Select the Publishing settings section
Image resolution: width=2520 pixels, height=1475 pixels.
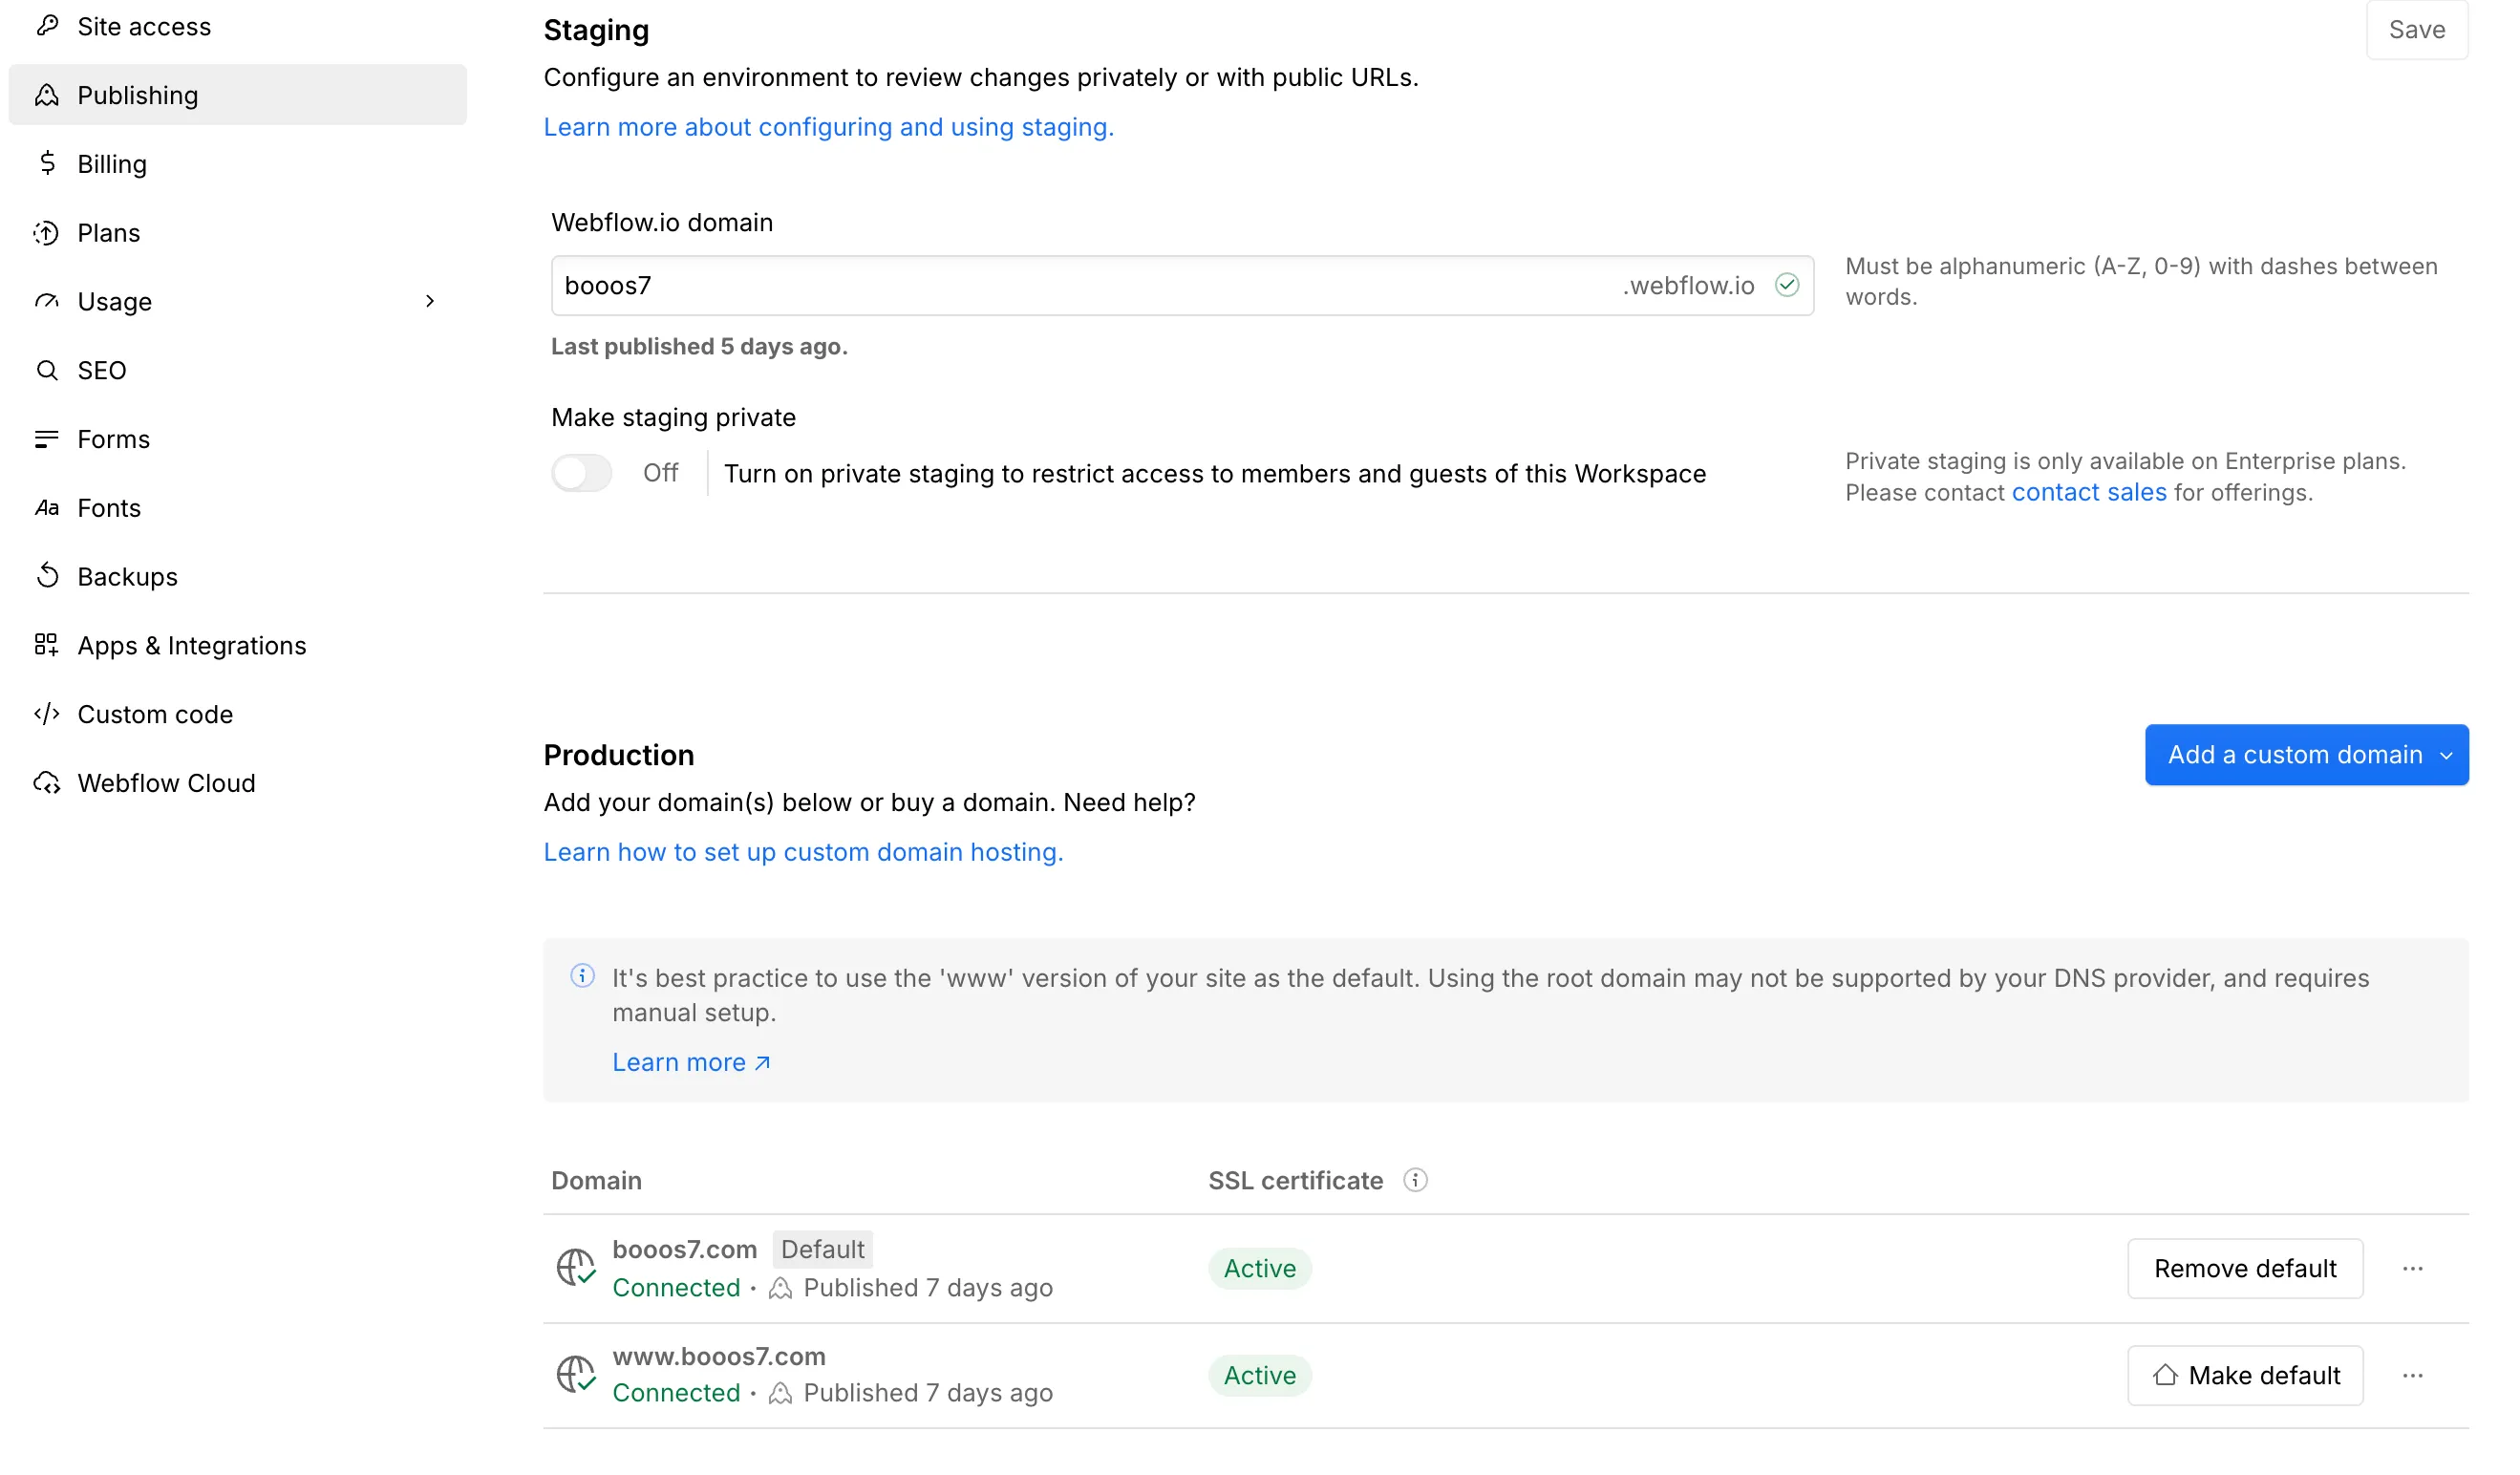tap(238, 95)
